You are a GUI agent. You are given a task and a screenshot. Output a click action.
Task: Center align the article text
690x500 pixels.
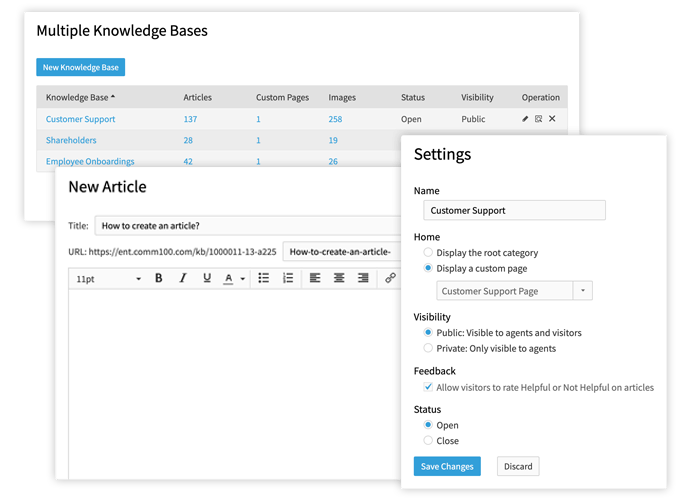click(339, 278)
